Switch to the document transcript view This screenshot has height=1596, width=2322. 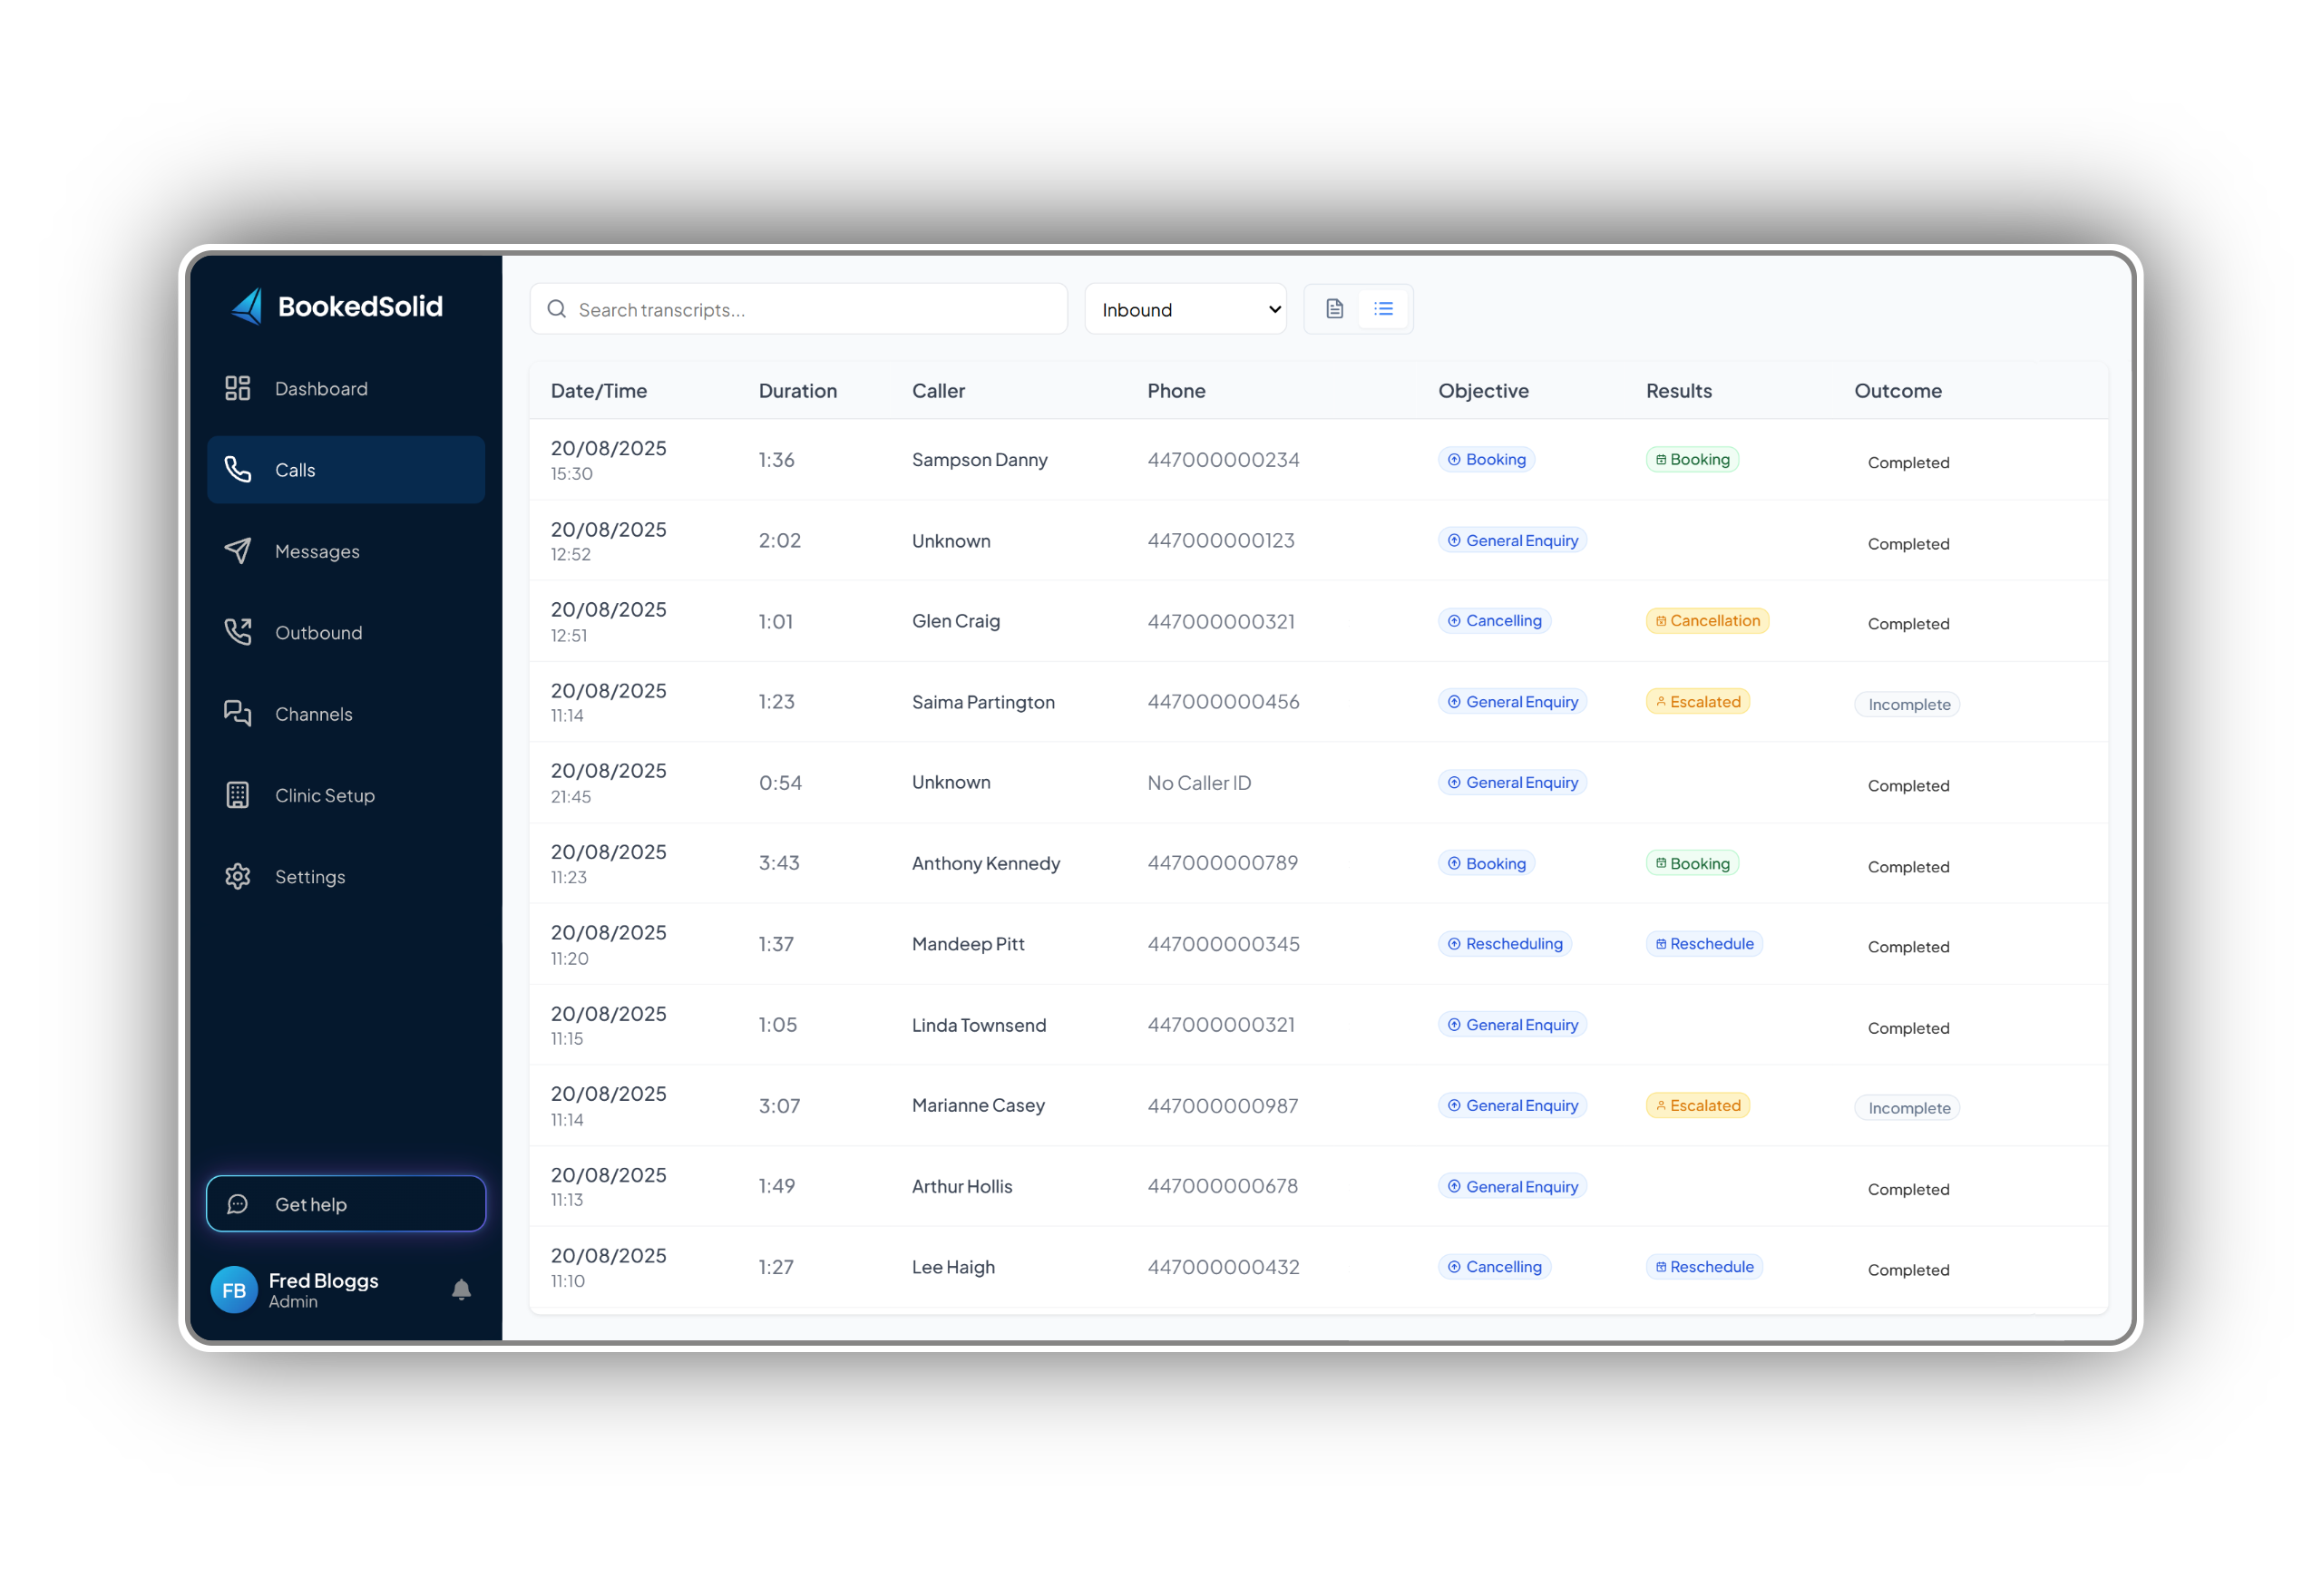pyautogui.click(x=1333, y=308)
